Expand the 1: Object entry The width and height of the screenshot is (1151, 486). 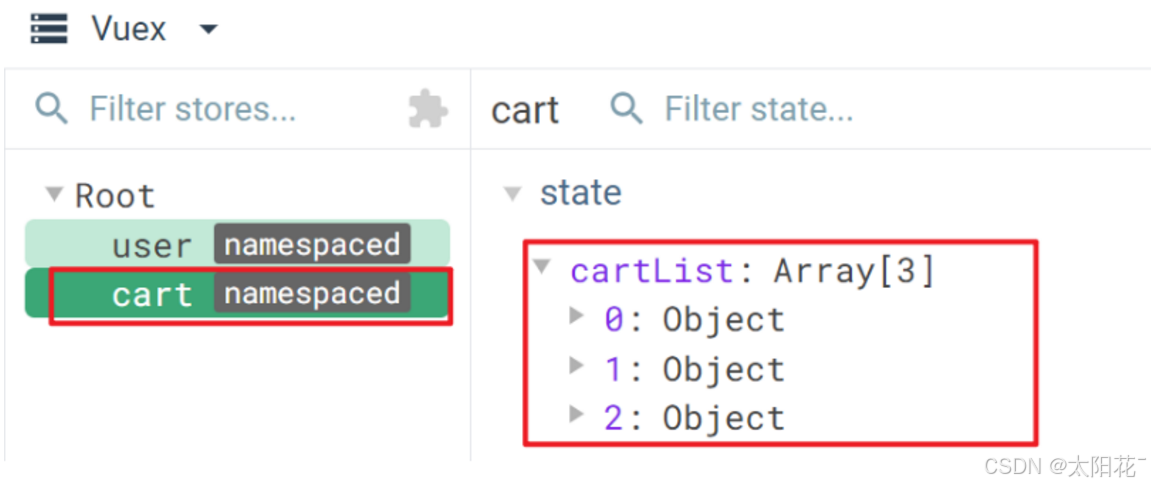(578, 365)
